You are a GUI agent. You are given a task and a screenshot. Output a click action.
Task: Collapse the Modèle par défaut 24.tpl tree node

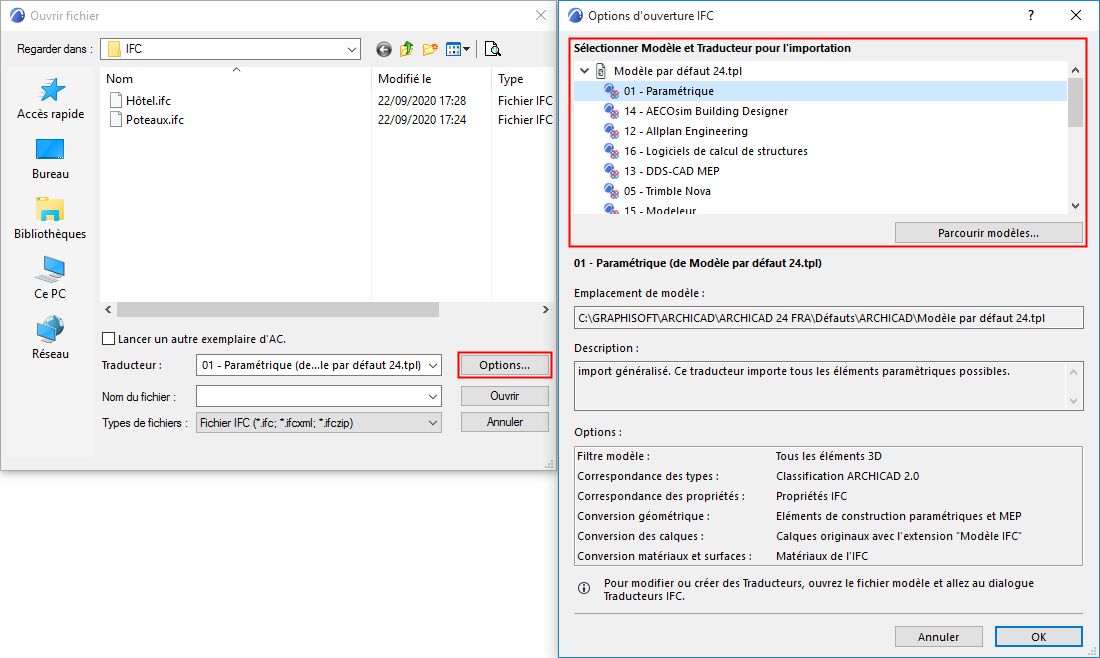click(584, 71)
